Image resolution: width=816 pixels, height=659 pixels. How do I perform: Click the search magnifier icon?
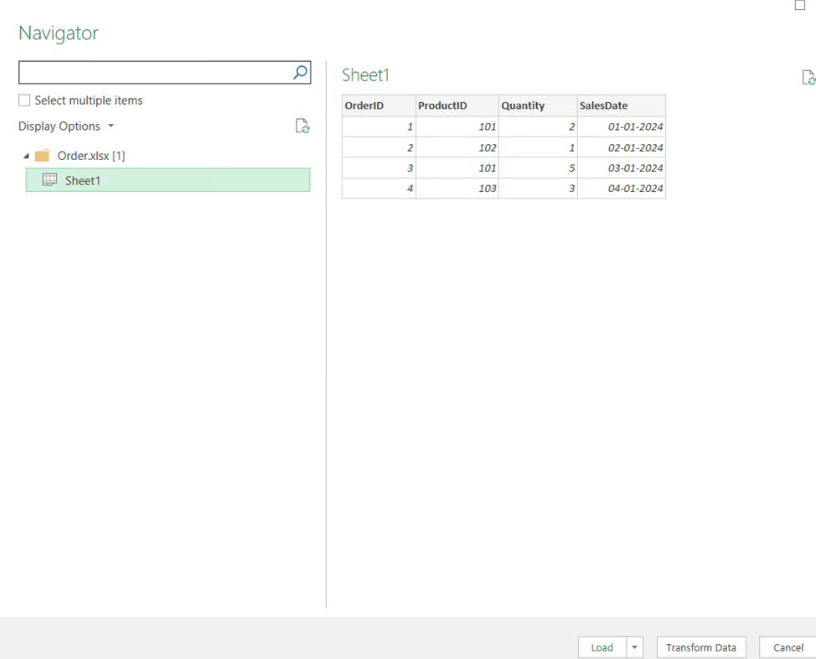pos(299,72)
